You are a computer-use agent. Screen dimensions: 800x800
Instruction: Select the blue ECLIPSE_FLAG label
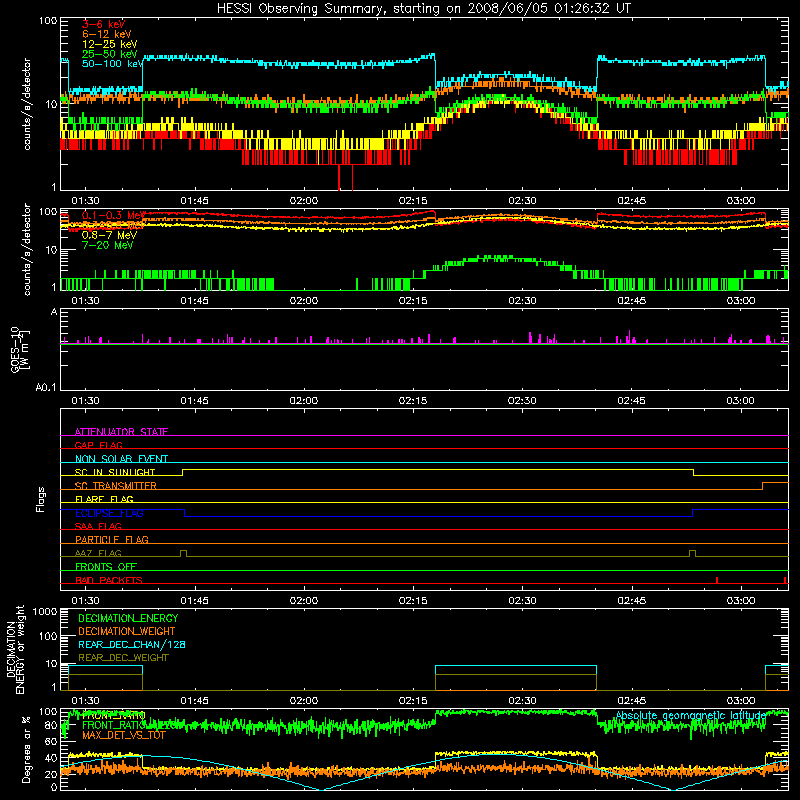[x=109, y=513]
